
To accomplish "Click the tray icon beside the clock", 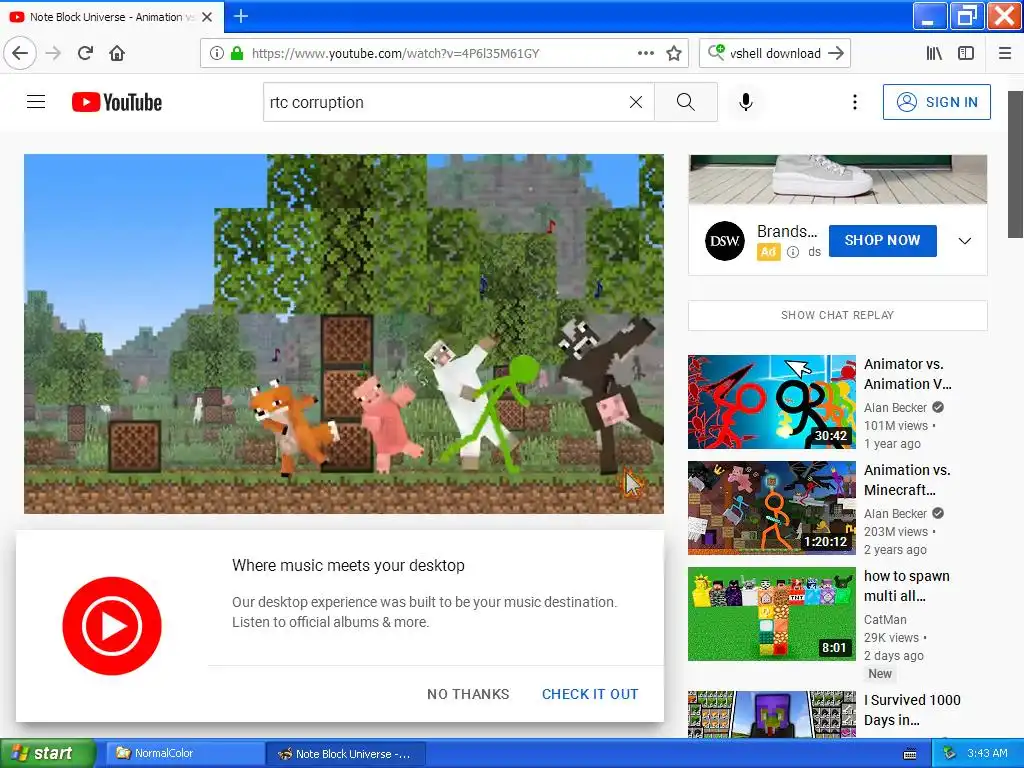I will pos(949,754).
